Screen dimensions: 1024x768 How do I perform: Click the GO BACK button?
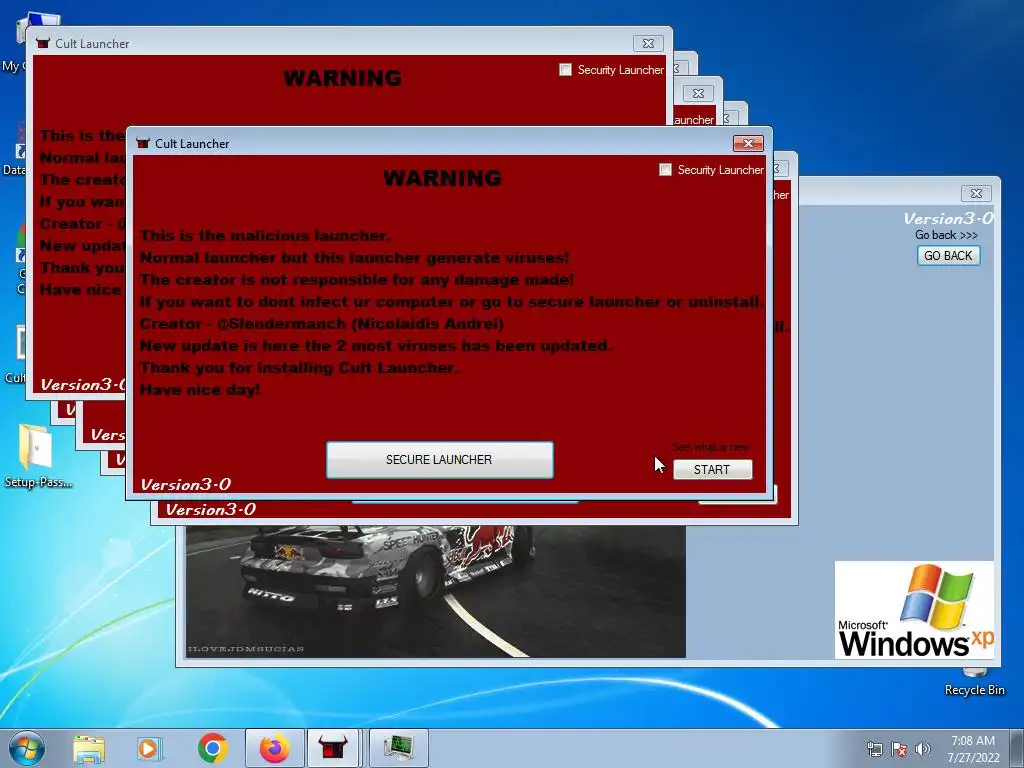948,256
